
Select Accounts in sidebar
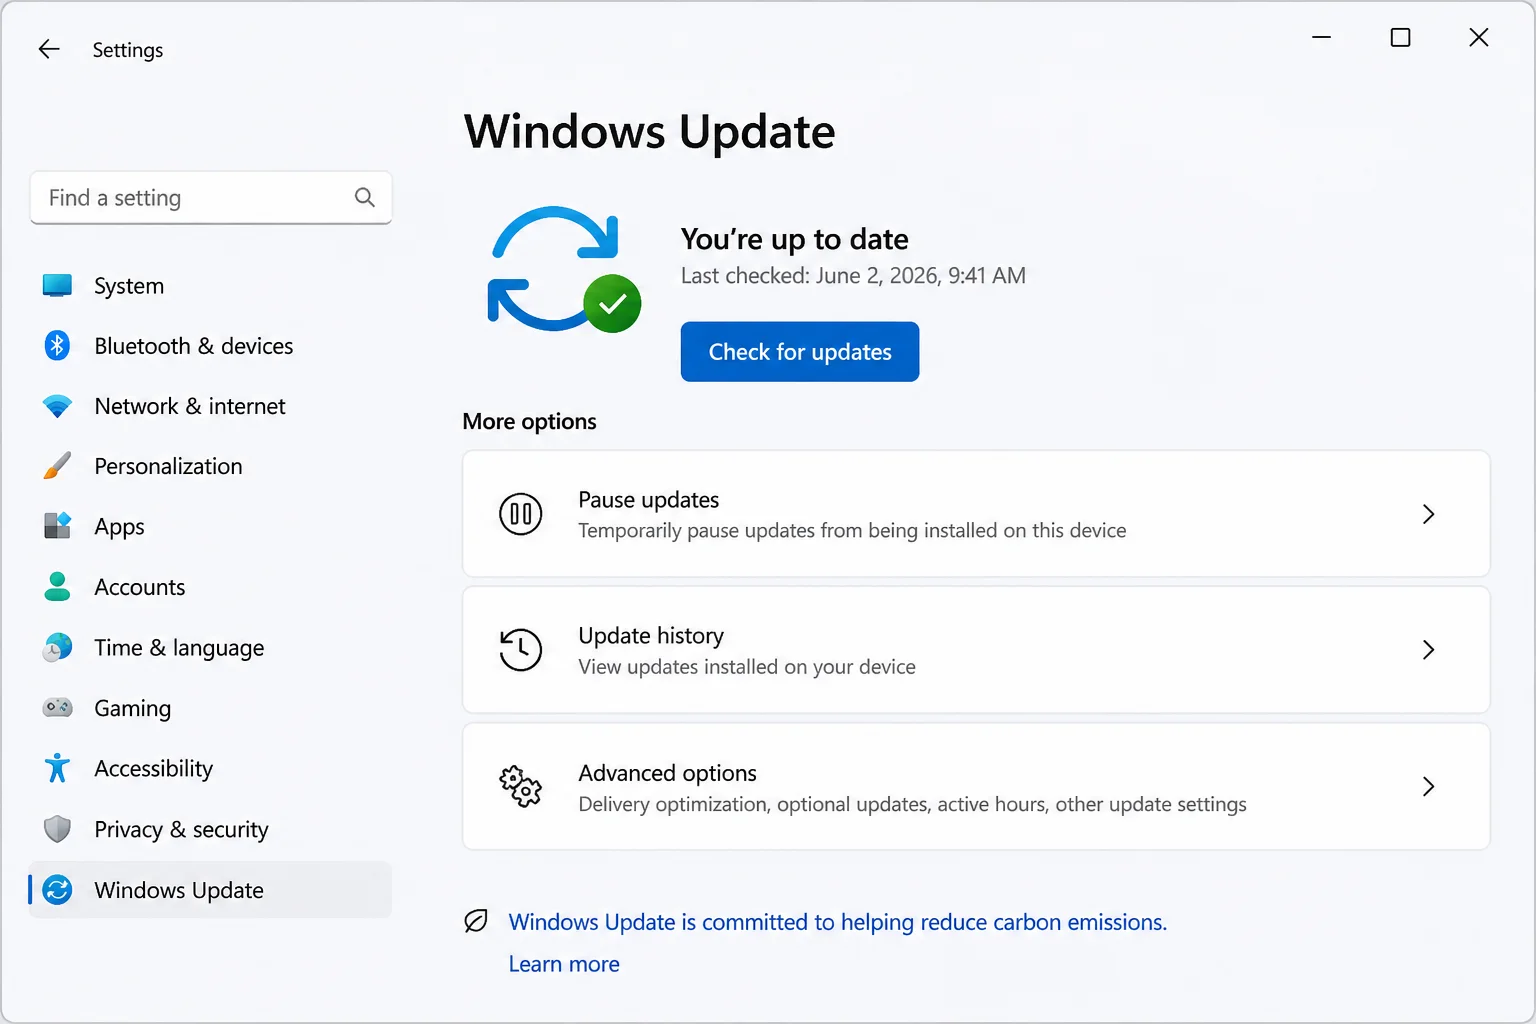(x=211, y=587)
